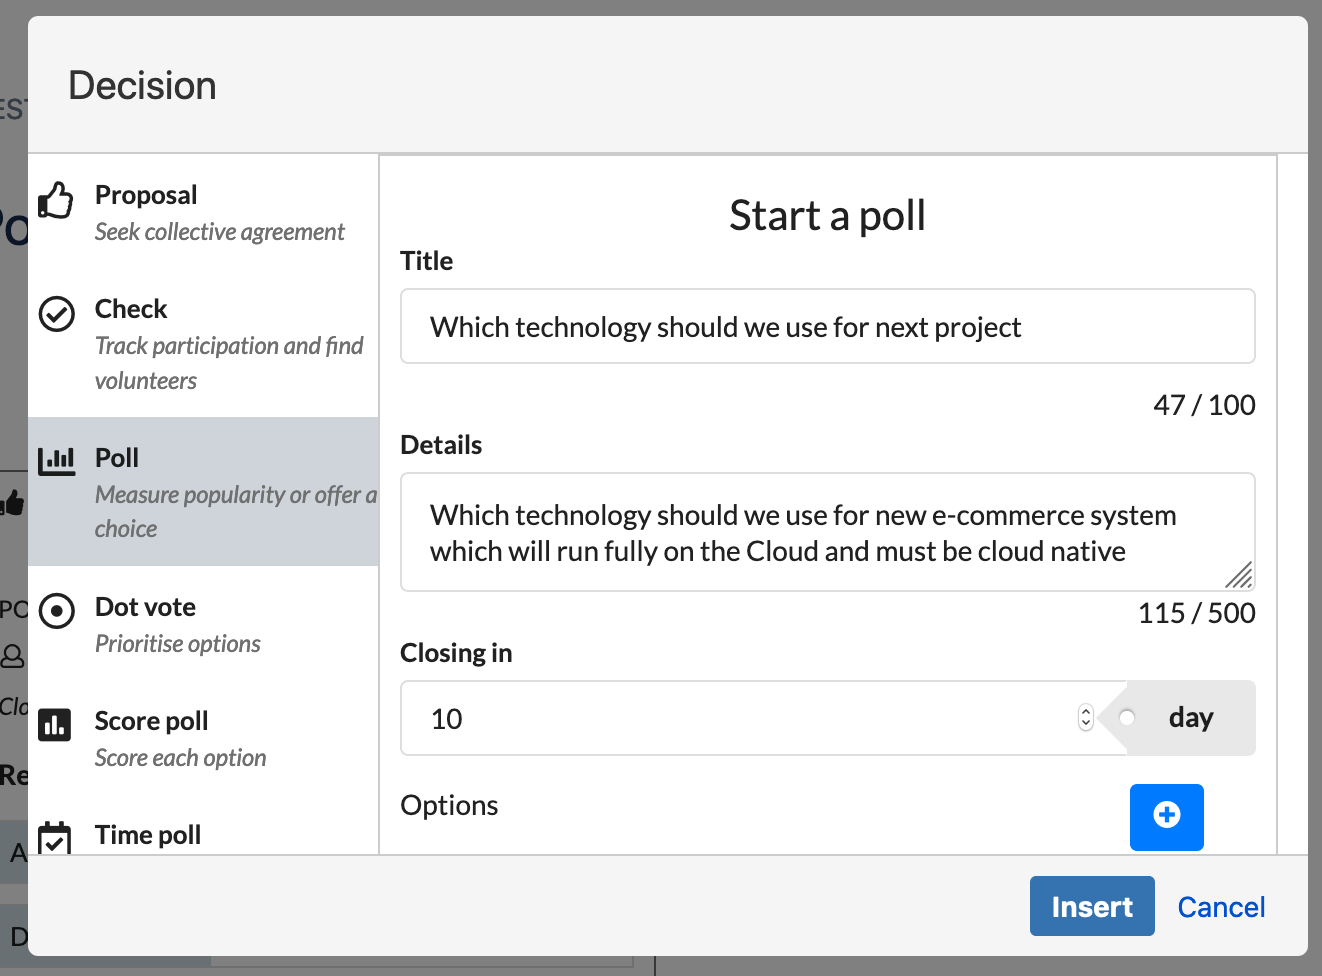The image size is (1322, 976).
Task: Select the Proposal decision type
Action: [146, 195]
